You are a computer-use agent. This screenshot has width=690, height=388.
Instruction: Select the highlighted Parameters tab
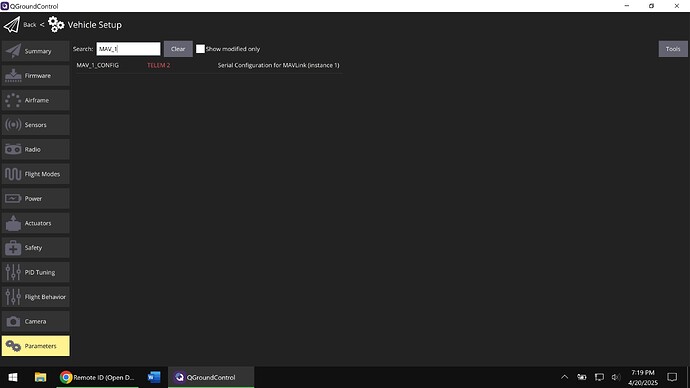[36, 346]
